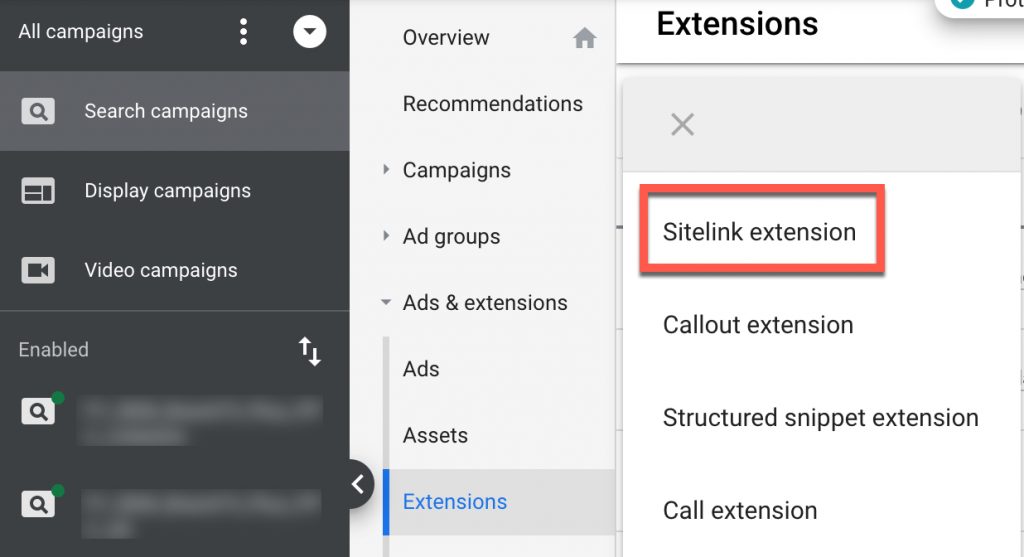Go to the Assets page

435,435
